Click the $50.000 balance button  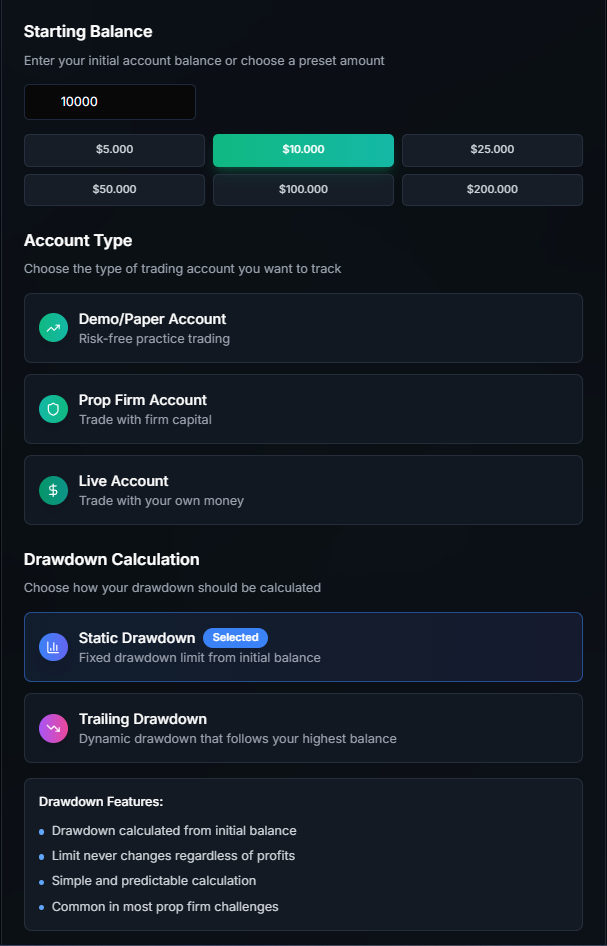(x=114, y=189)
